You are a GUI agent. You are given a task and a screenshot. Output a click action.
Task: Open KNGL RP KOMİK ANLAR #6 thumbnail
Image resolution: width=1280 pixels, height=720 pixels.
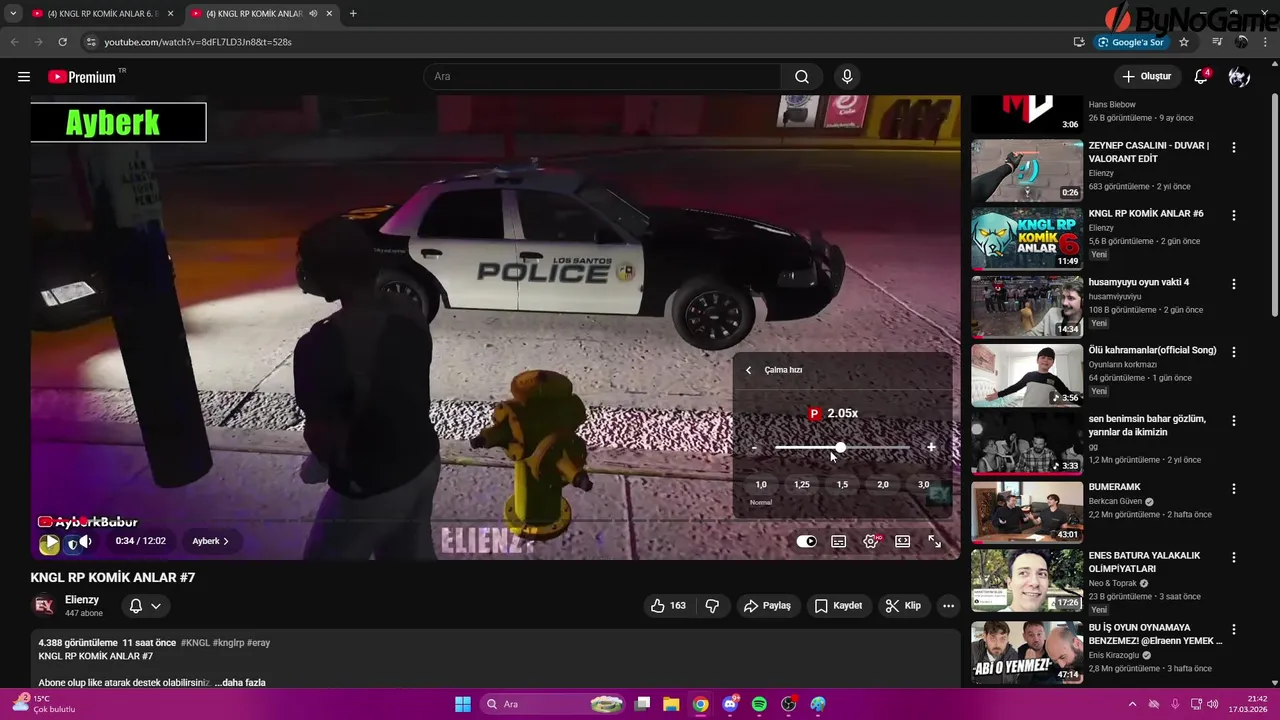point(1027,239)
